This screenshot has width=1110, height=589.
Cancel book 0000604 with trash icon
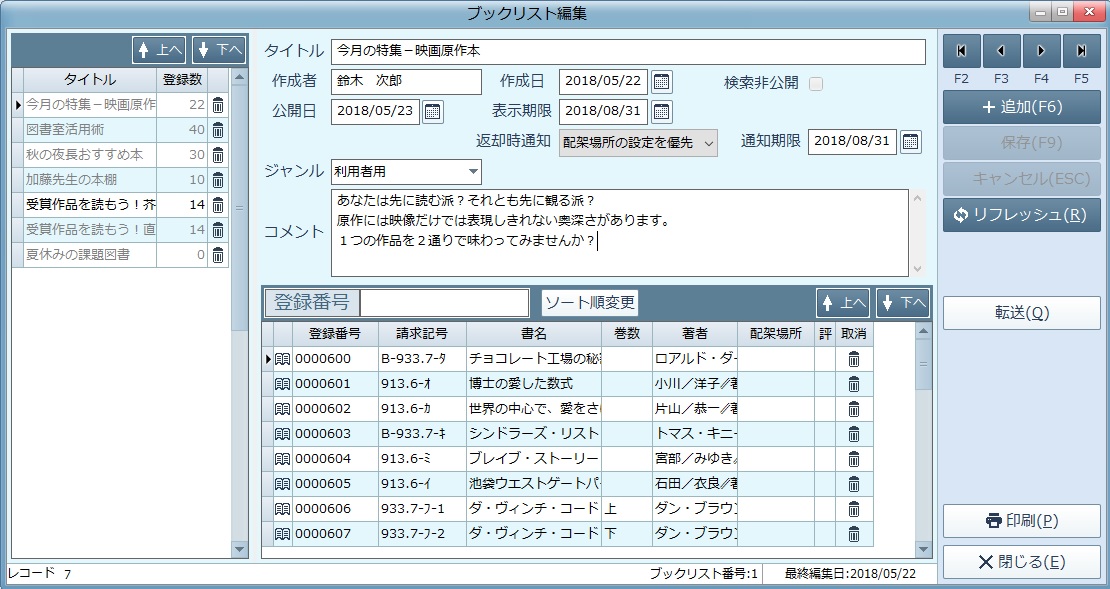click(854, 459)
